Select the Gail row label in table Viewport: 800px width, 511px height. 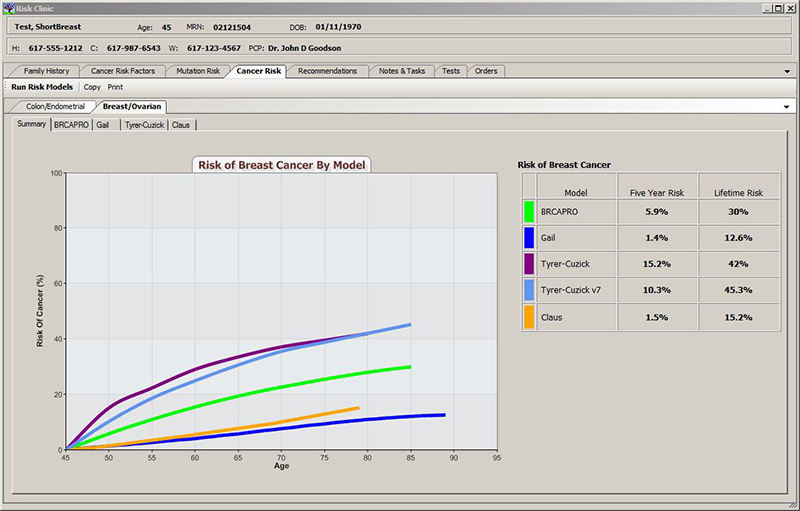[x=548, y=238]
